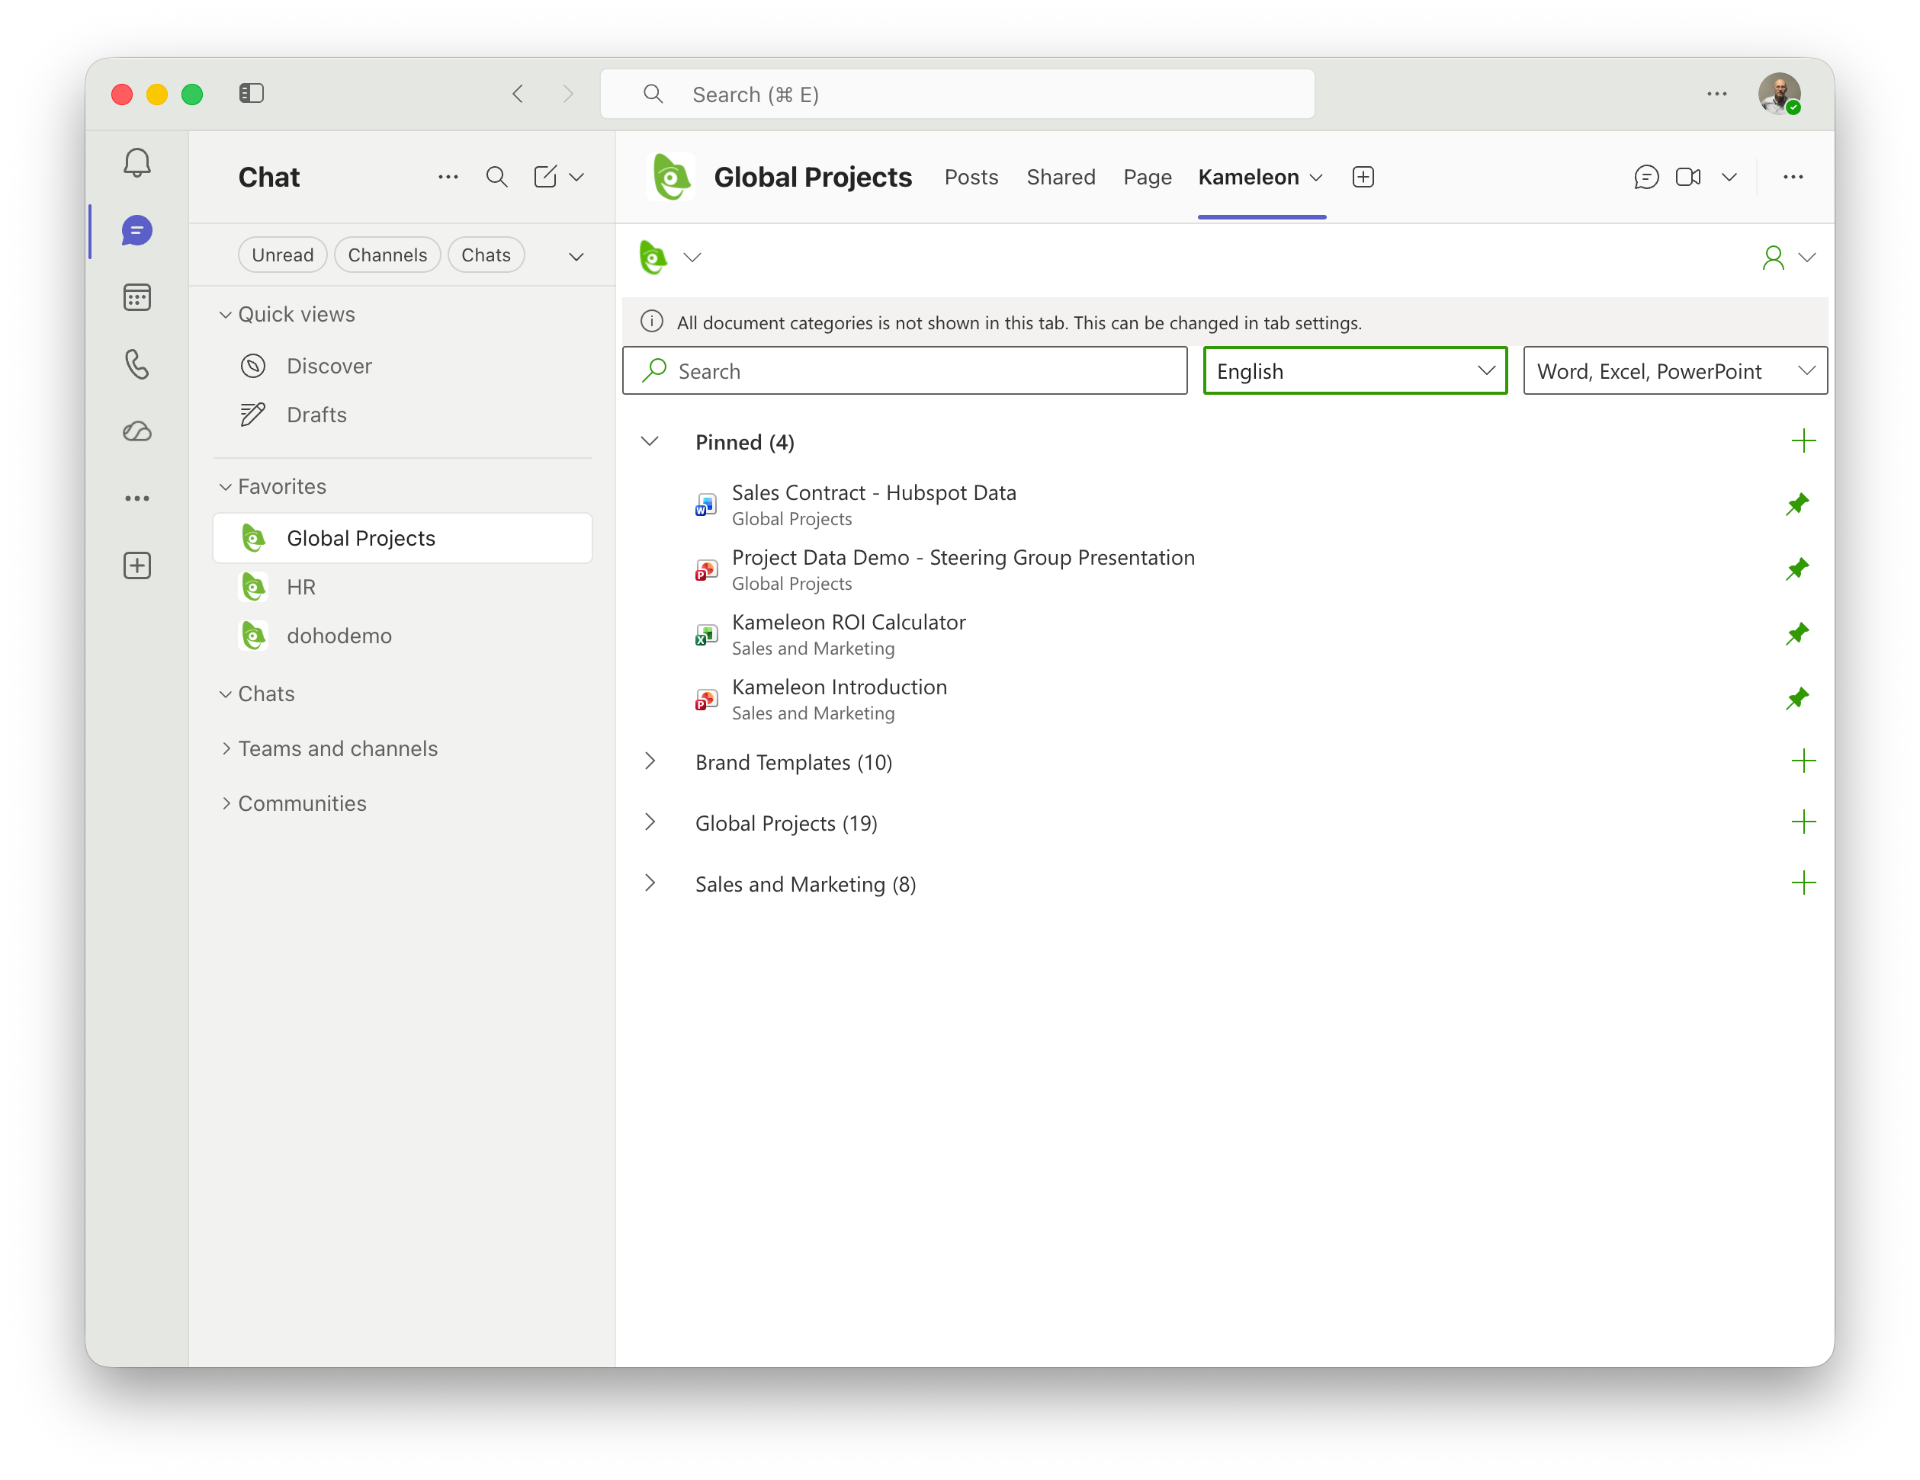Expand Teams and channels group
Screen dimensions: 1920x1480
[225, 748]
